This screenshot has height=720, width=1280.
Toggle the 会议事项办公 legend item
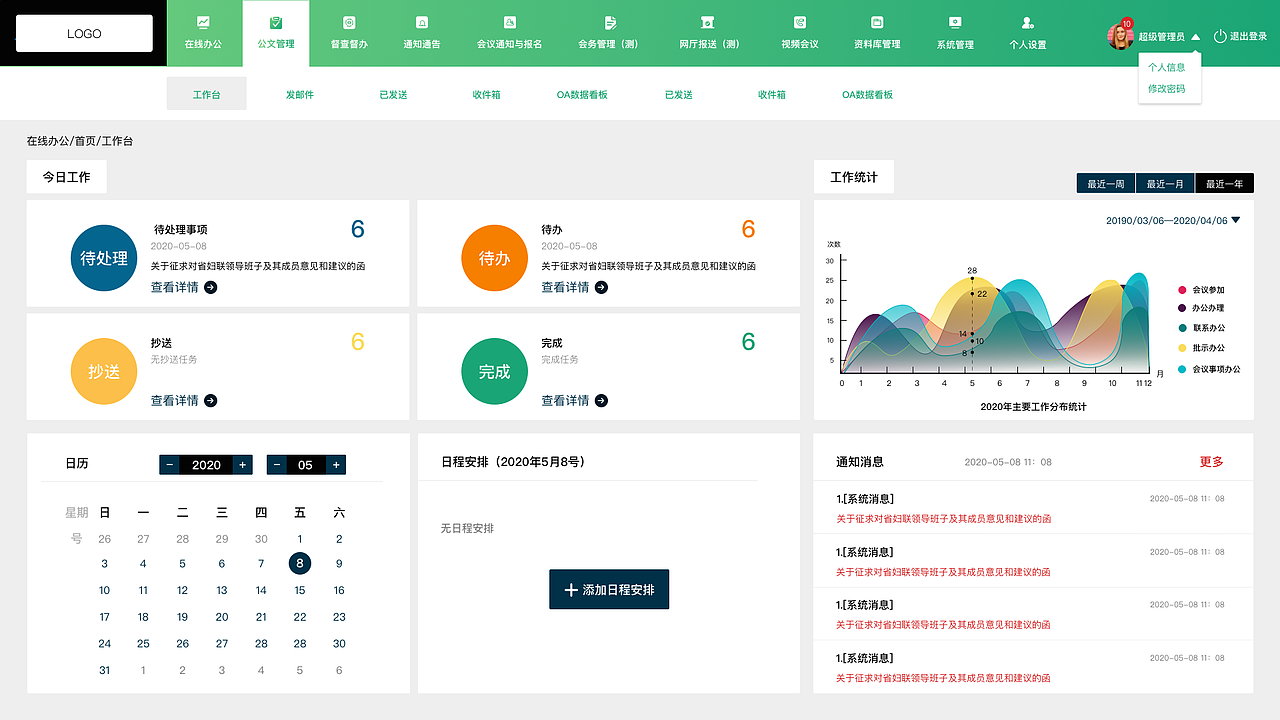coord(1209,369)
